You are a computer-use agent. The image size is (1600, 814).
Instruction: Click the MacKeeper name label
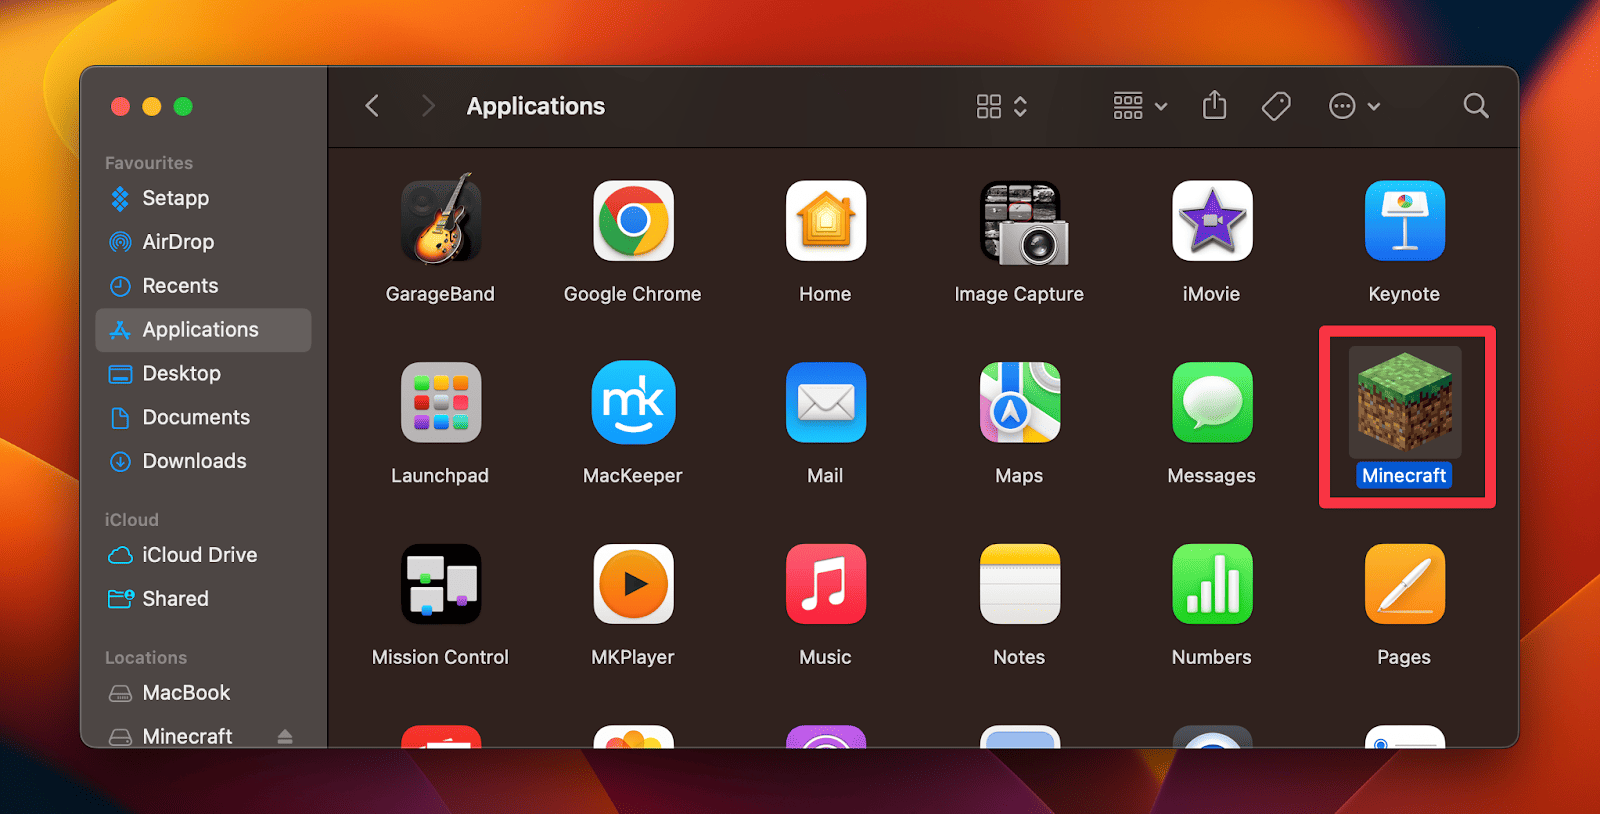pyautogui.click(x=633, y=476)
